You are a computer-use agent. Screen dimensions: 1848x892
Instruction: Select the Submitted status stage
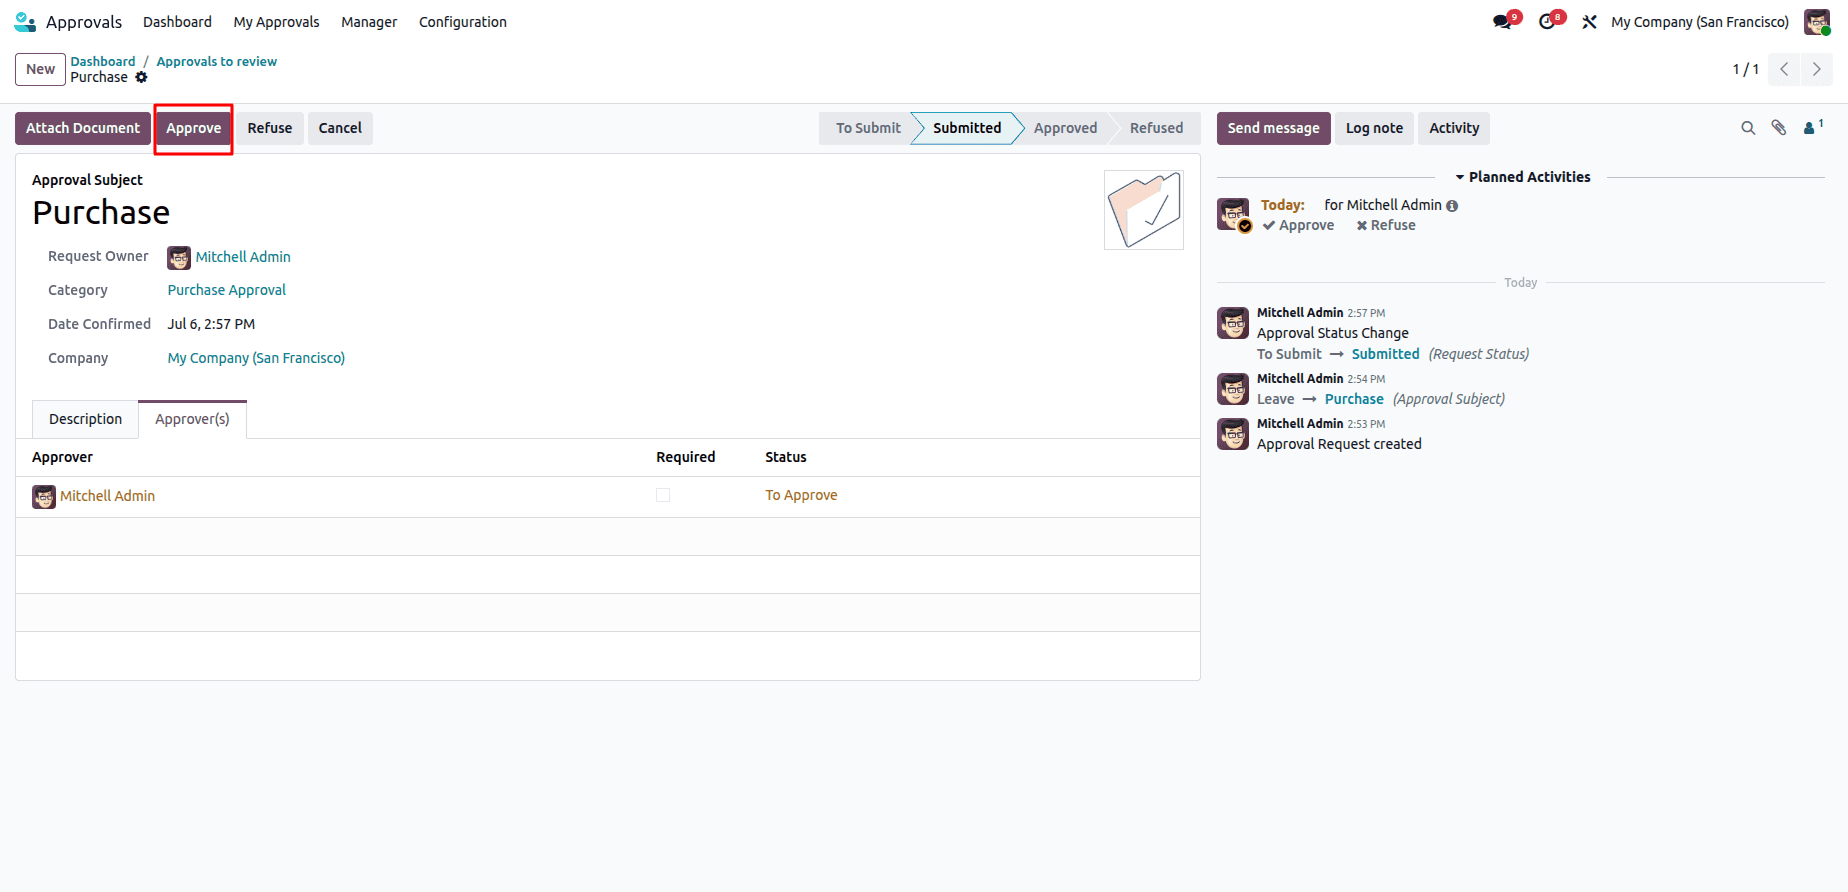(x=966, y=128)
